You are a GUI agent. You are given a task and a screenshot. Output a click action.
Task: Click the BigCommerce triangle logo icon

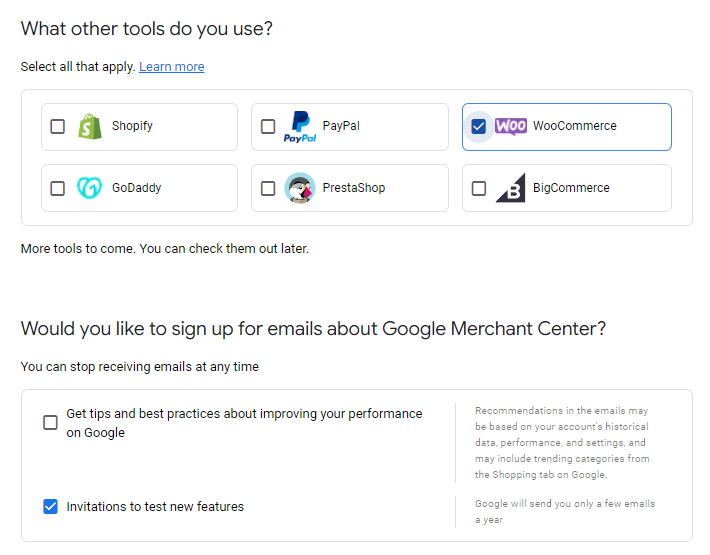click(x=511, y=188)
